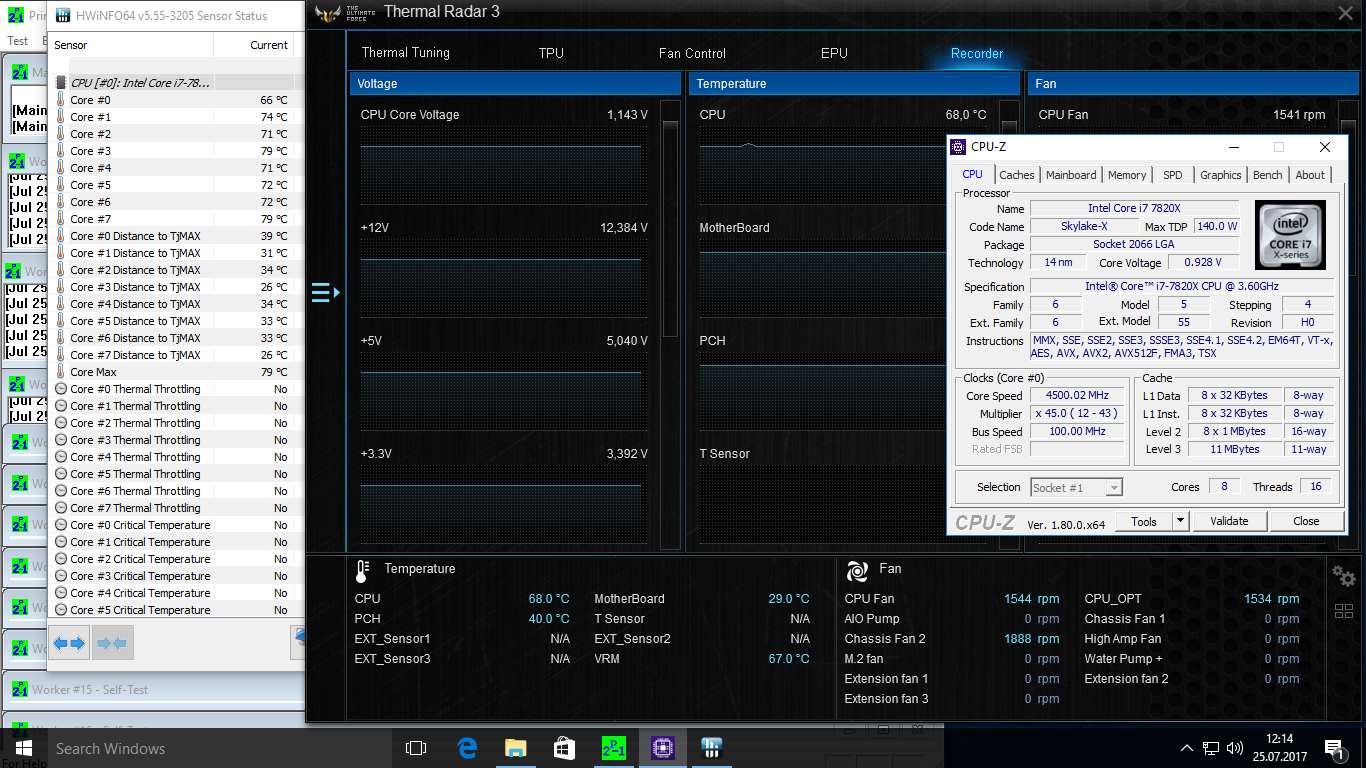Switch to HWiNFO on the taskbar
1366x768 pixels.
[711, 748]
